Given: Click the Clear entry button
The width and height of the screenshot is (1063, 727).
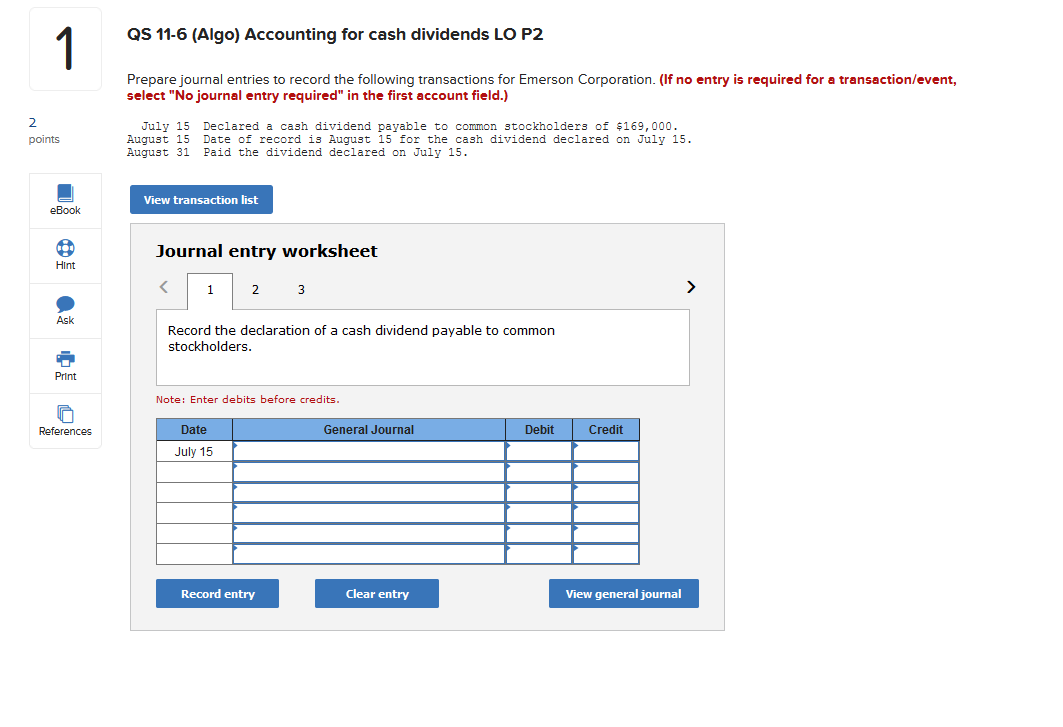Looking at the screenshot, I should [376, 593].
